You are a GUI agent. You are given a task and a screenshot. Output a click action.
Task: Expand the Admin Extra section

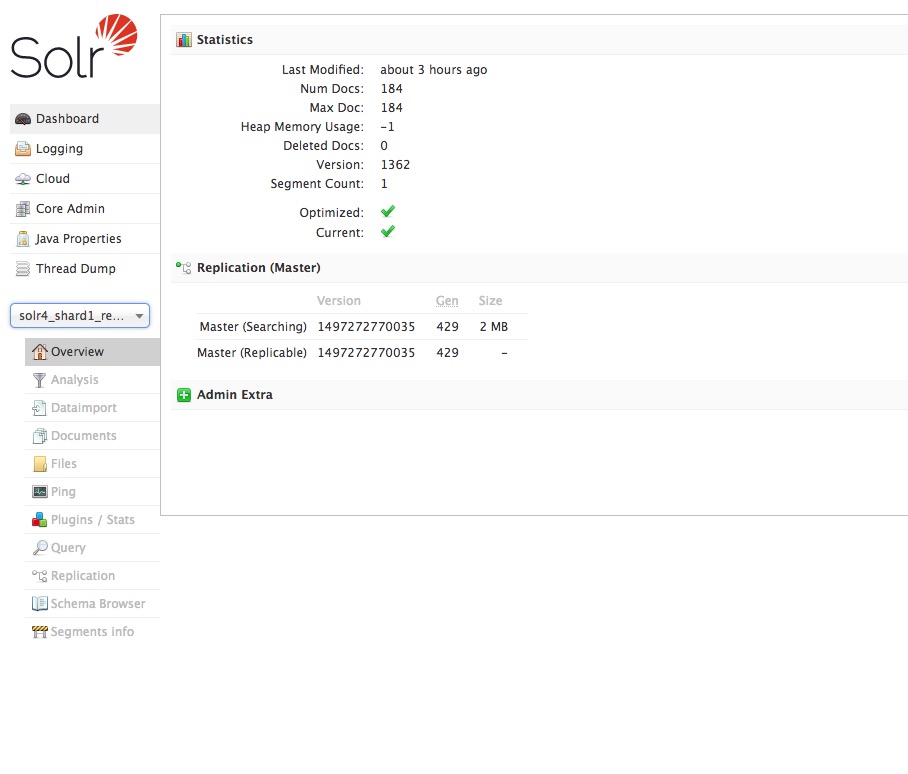(235, 395)
